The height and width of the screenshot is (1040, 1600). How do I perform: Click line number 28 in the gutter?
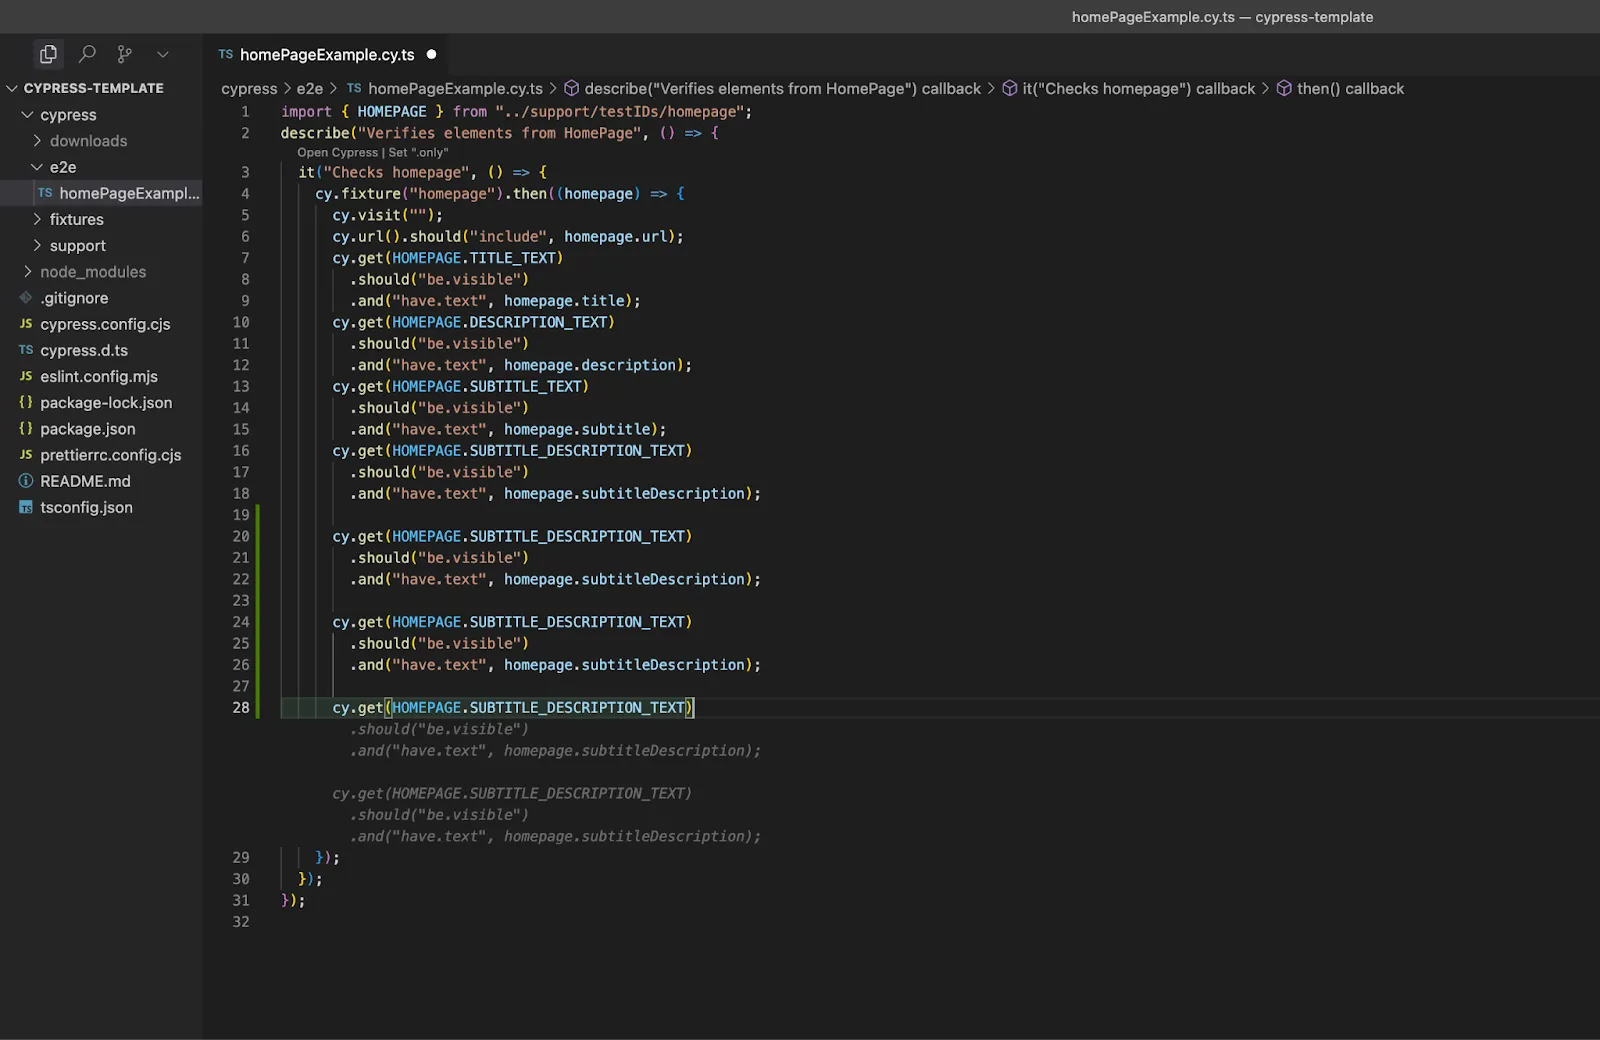241,708
